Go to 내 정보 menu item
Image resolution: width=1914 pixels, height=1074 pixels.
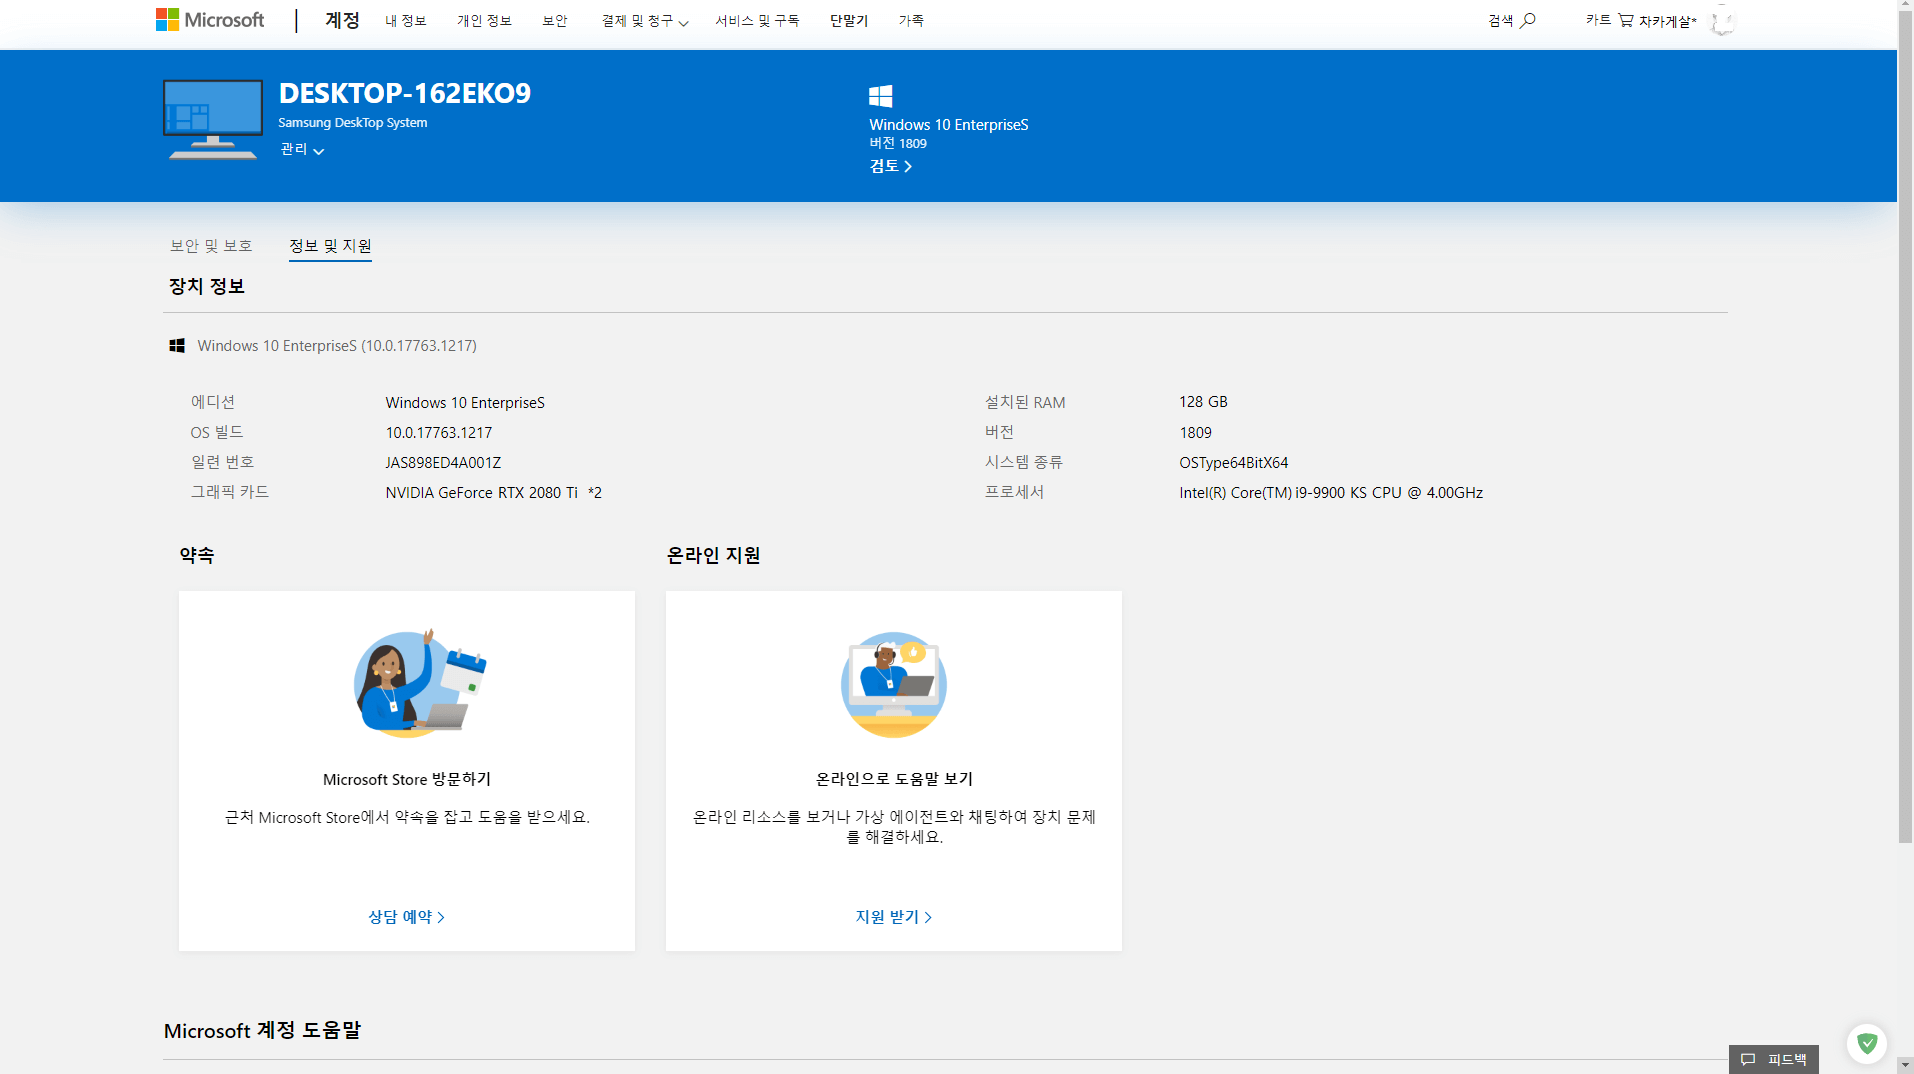[x=405, y=21]
